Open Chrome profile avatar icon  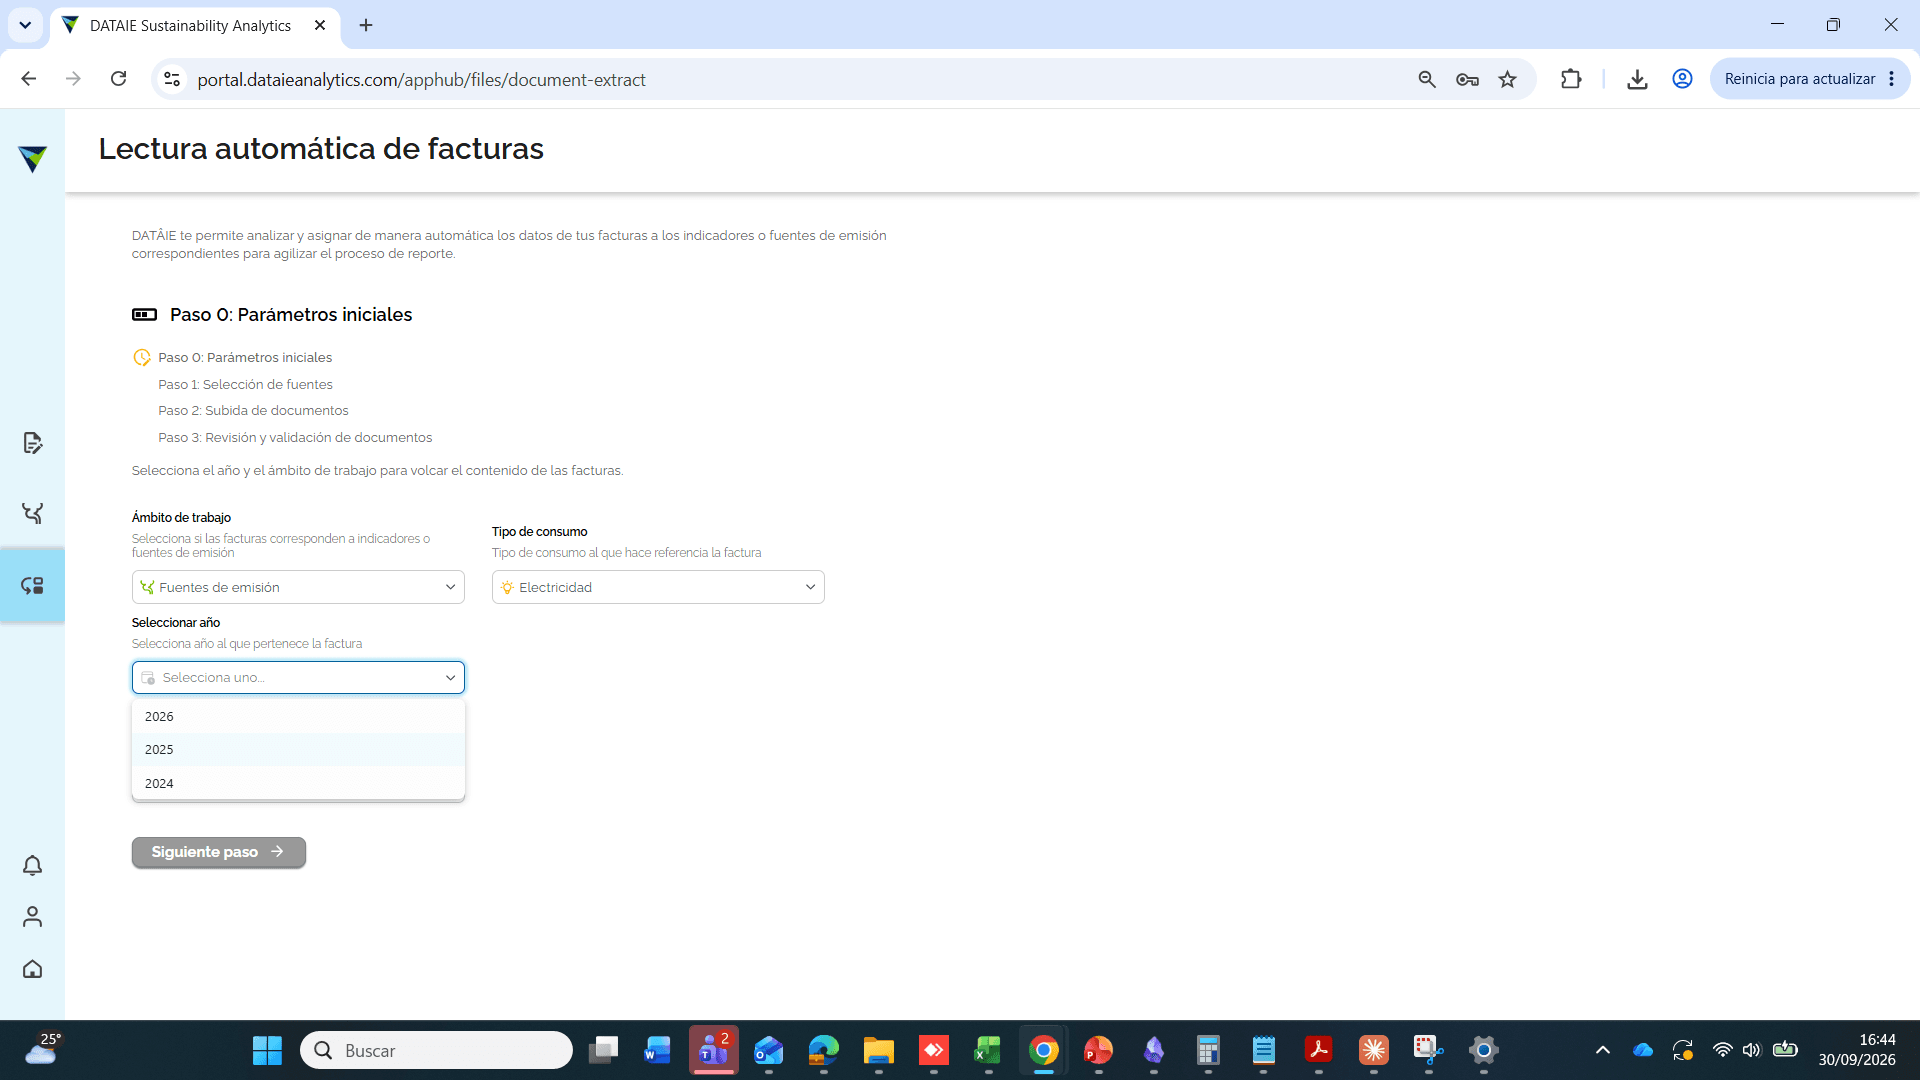point(1682,79)
